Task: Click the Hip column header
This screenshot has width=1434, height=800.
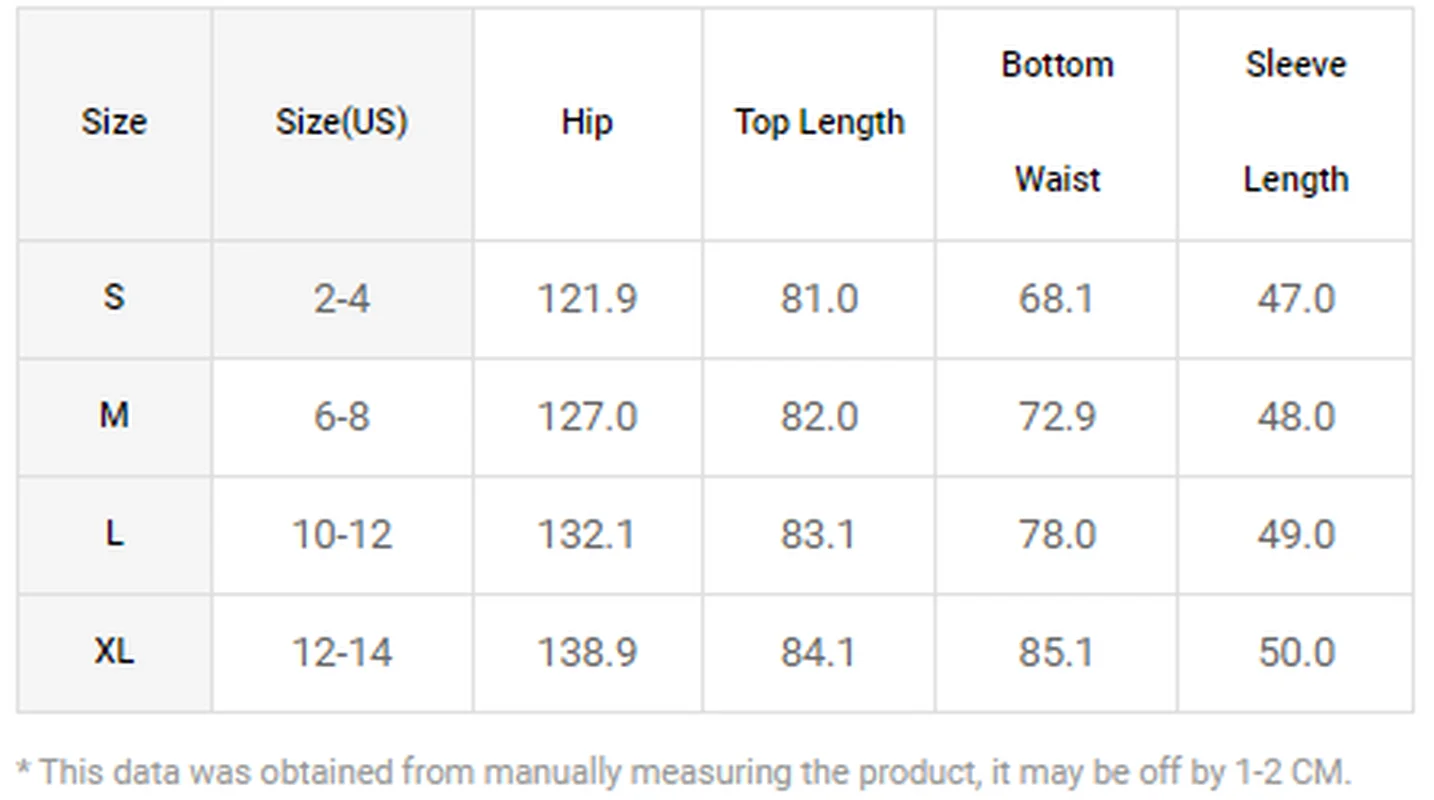Action: pos(587,123)
